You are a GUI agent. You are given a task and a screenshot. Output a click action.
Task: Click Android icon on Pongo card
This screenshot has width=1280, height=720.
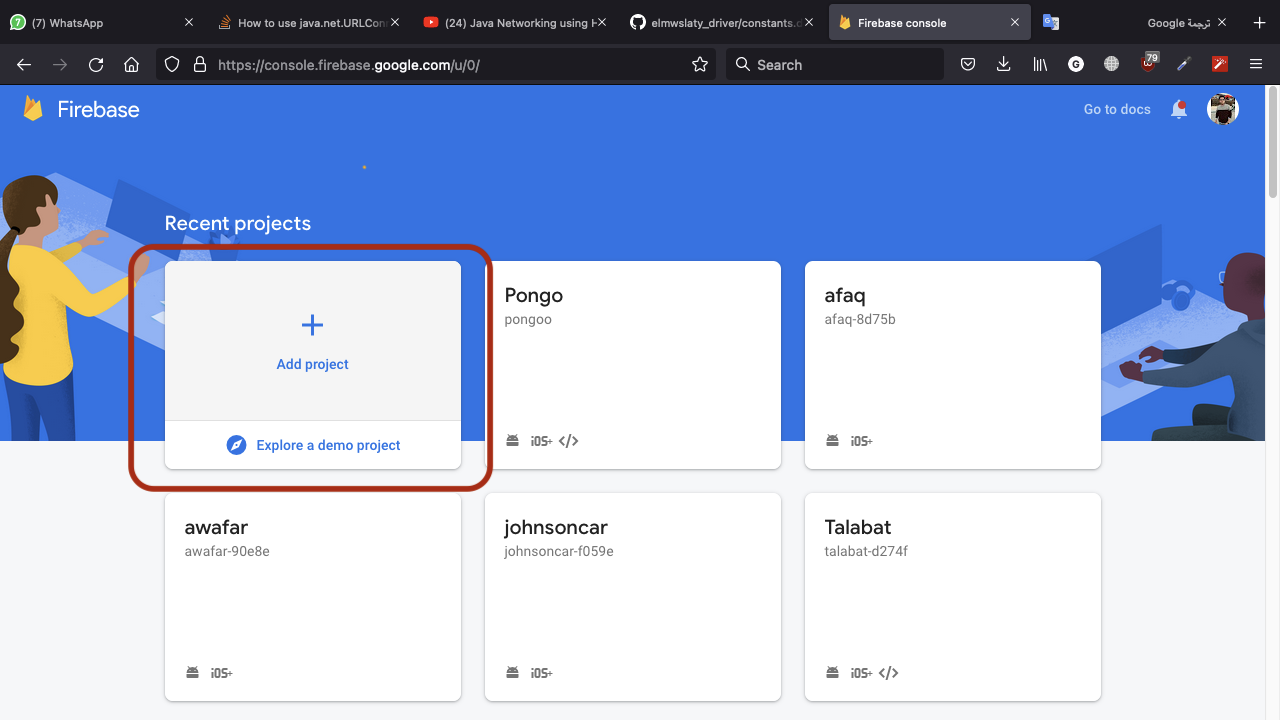513,441
